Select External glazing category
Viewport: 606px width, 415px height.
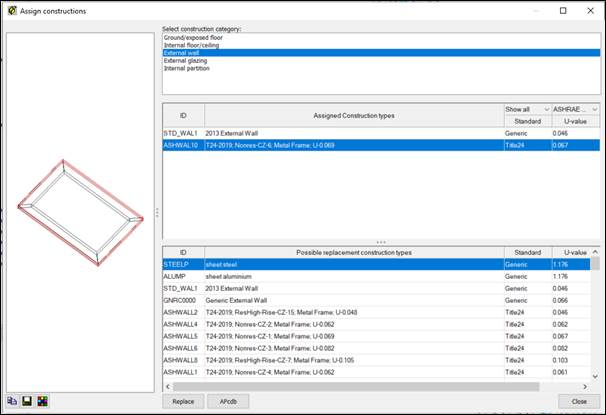point(187,61)
